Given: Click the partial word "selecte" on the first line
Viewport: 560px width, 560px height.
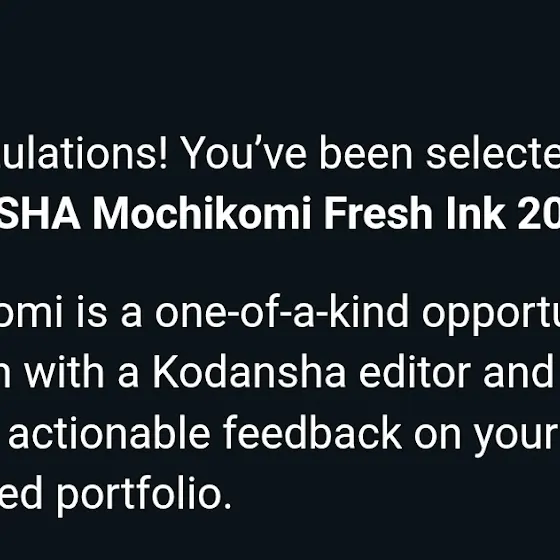Looking at the screenshot, I should [x=493, y=152].
